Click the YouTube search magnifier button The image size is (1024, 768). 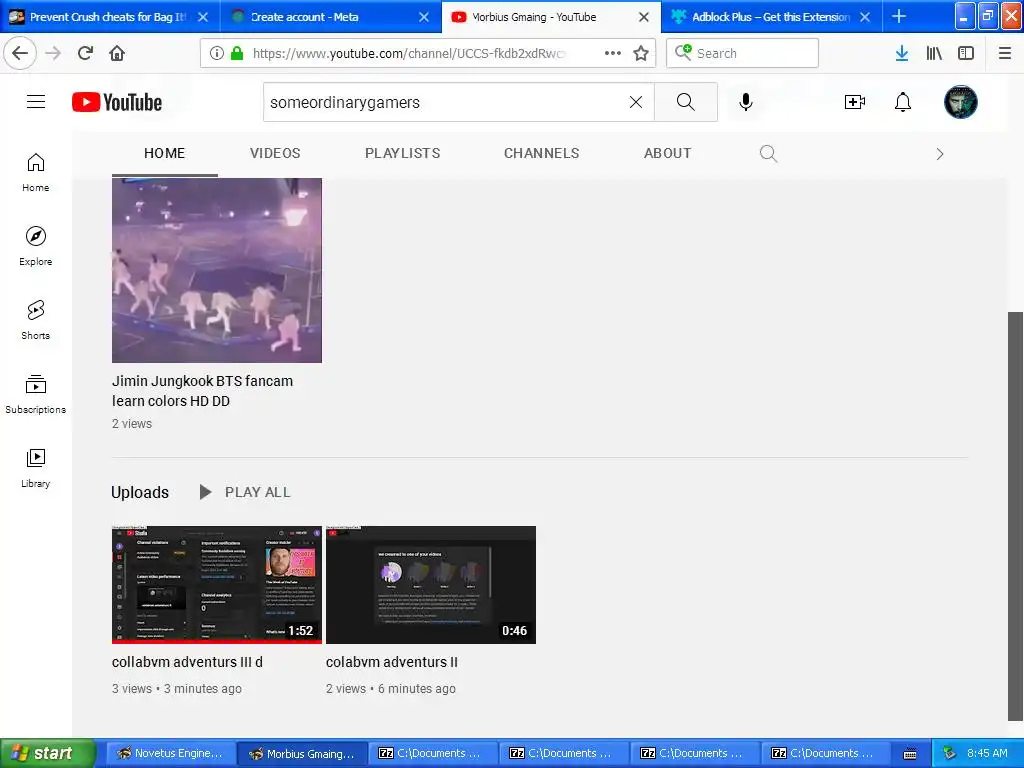click(686, 102)
